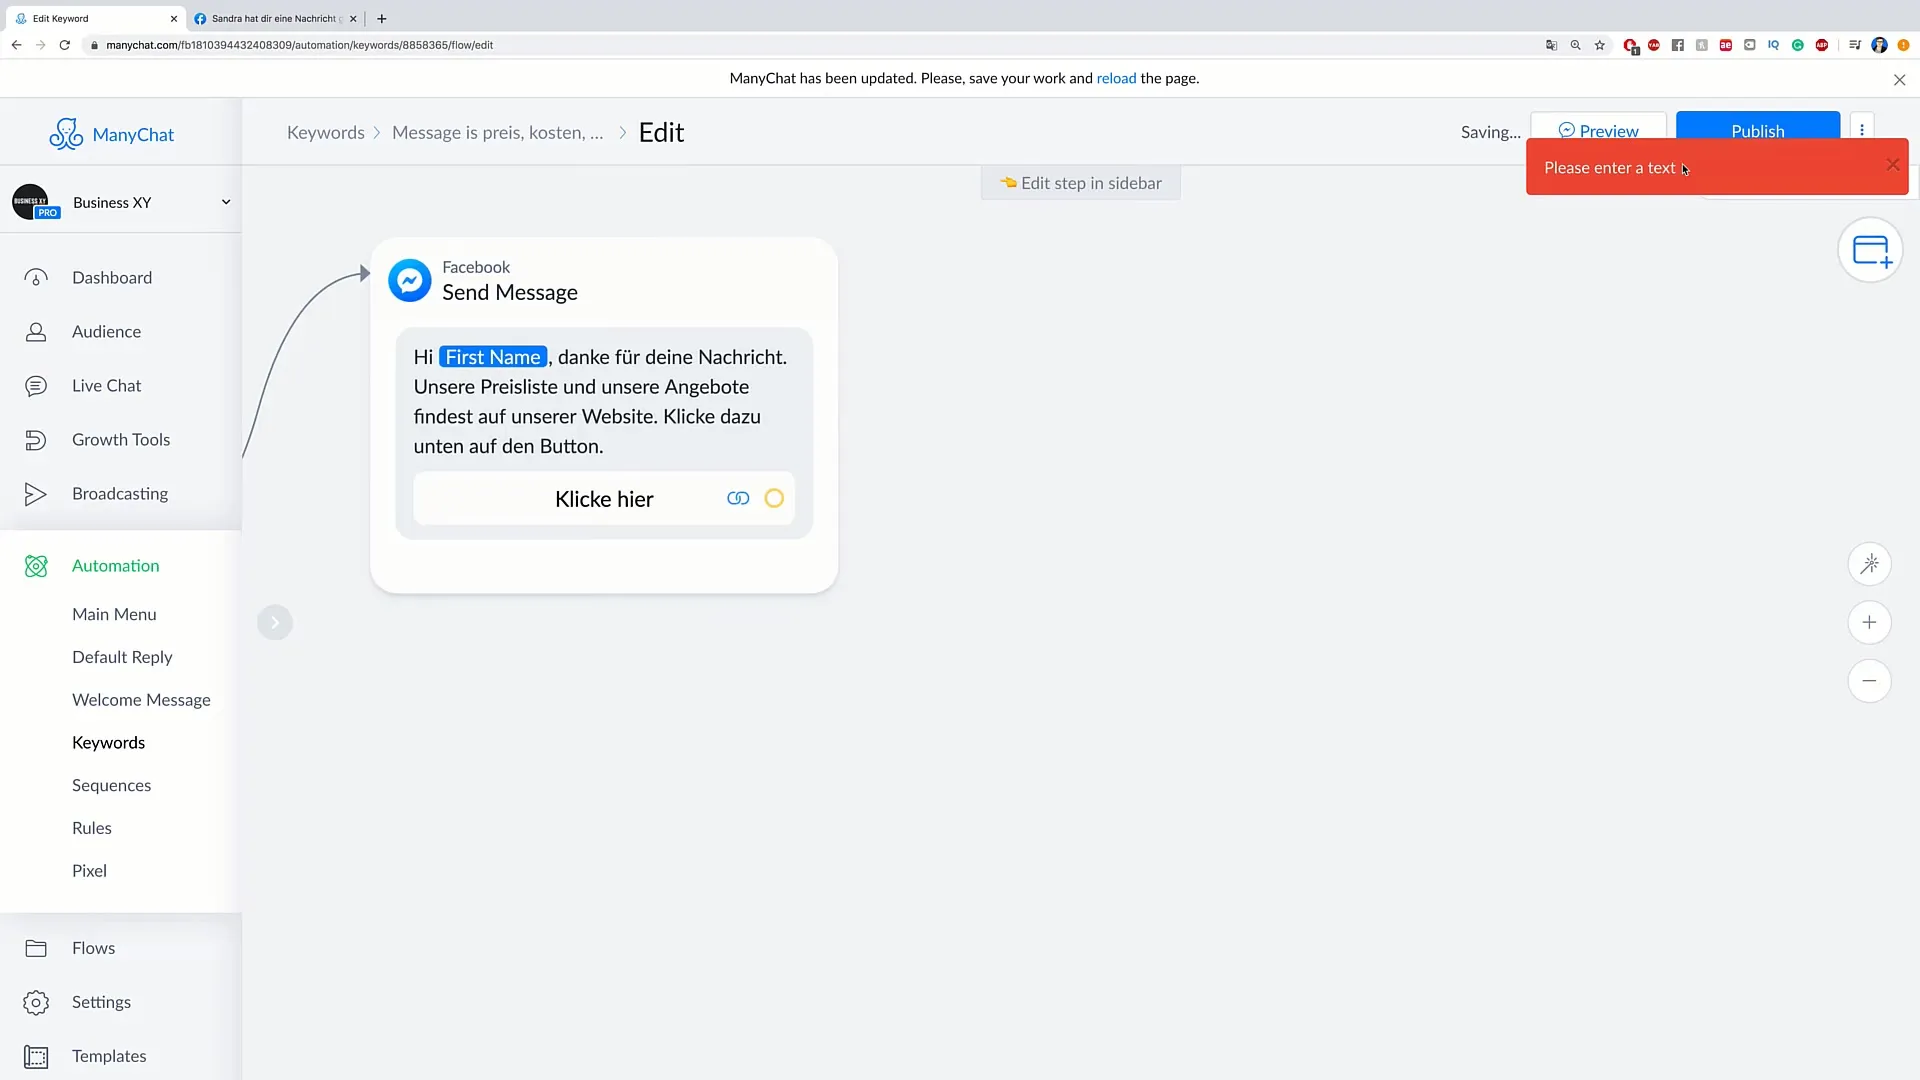Open Default Reply under Automation

coord(122,657)
